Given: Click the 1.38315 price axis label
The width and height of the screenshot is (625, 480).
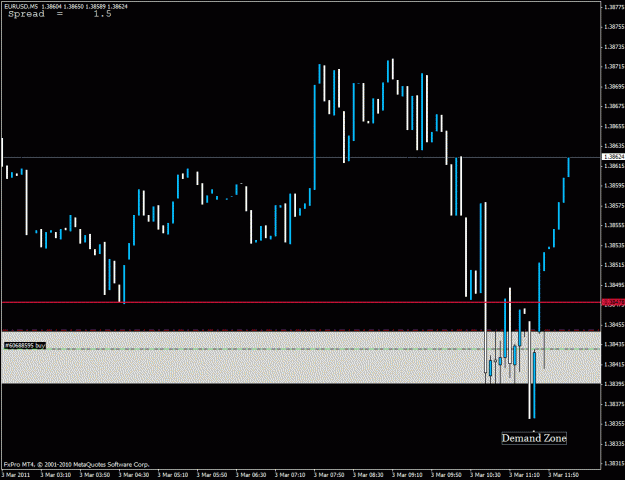Looking at the screenshot, I should point(614,463).
